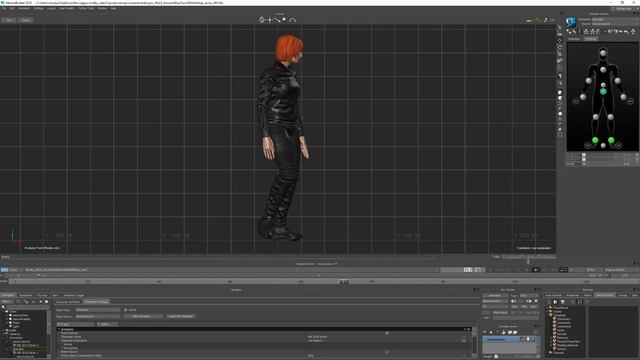This screenshot has width=640, height=360.
Task: Click the new layer icon in Animation Layers
Action: pos(485,332)
